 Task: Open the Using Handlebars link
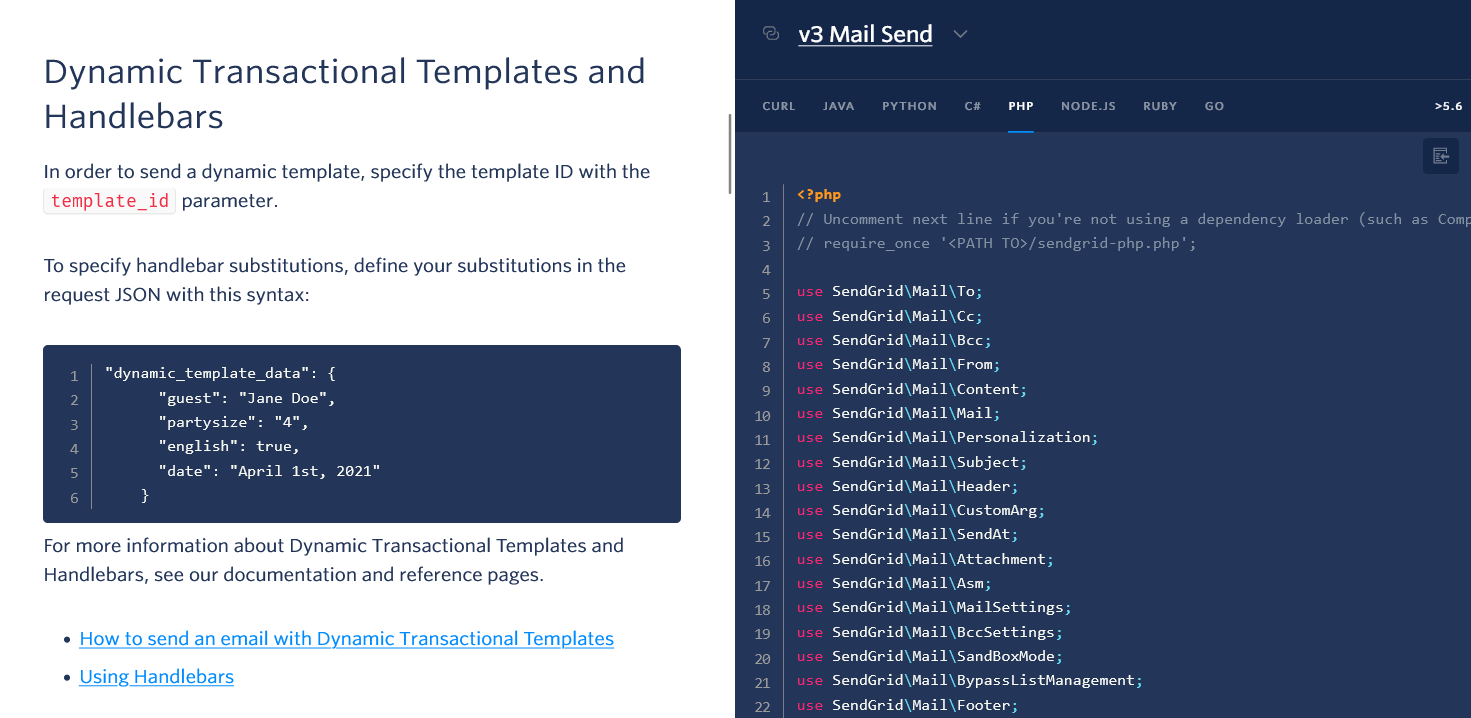click(157, 676)
